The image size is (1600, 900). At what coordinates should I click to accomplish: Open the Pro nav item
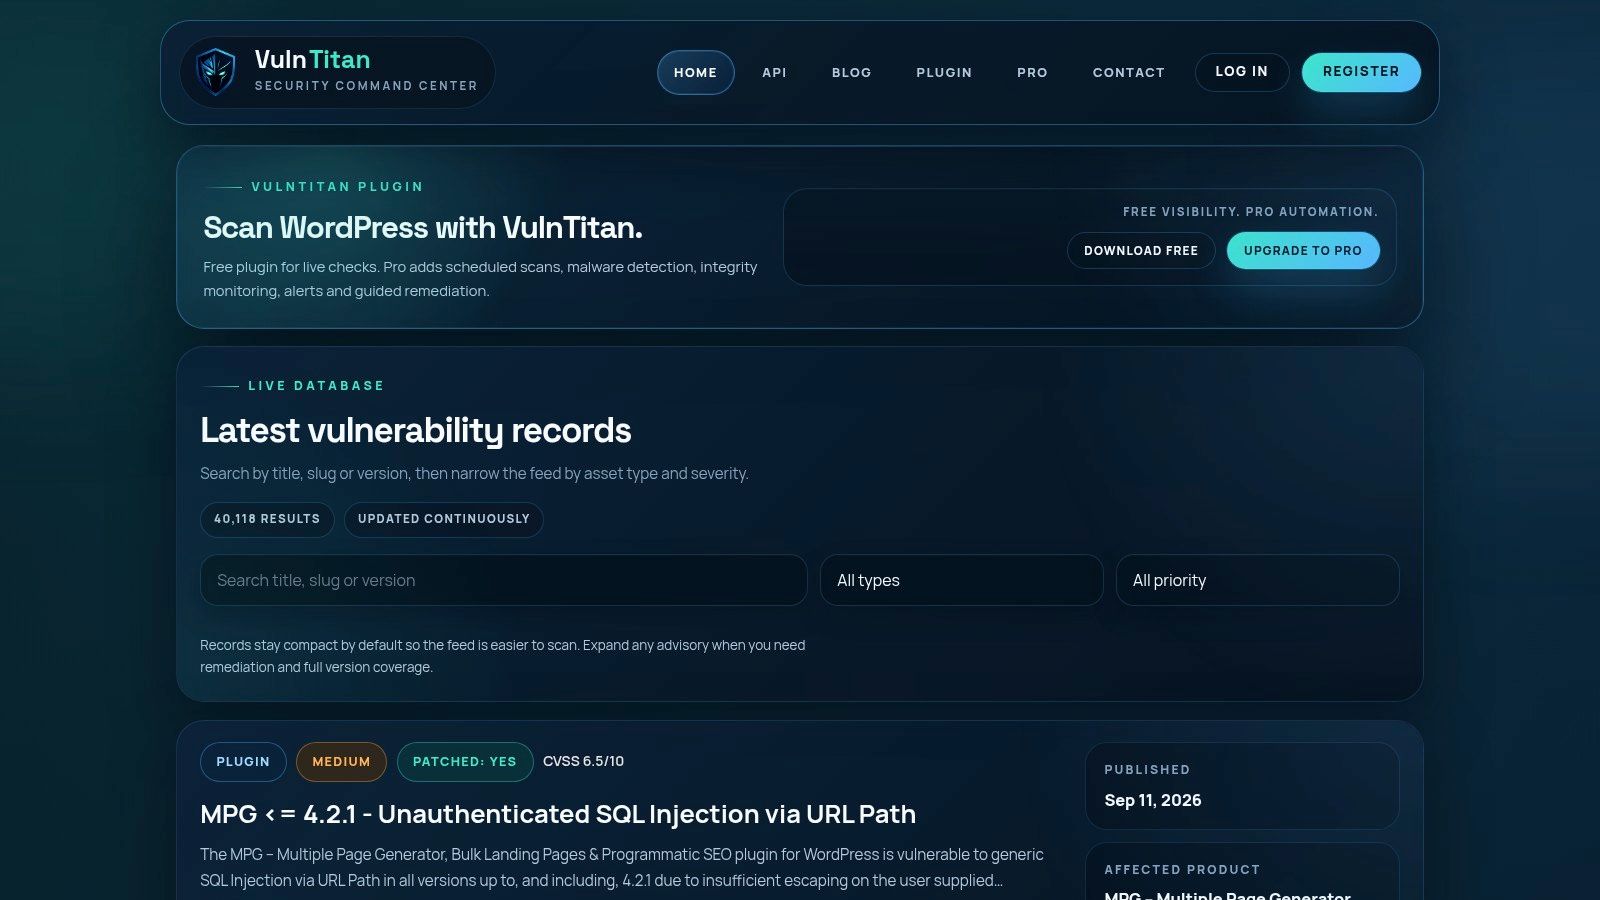point(1032,72)
